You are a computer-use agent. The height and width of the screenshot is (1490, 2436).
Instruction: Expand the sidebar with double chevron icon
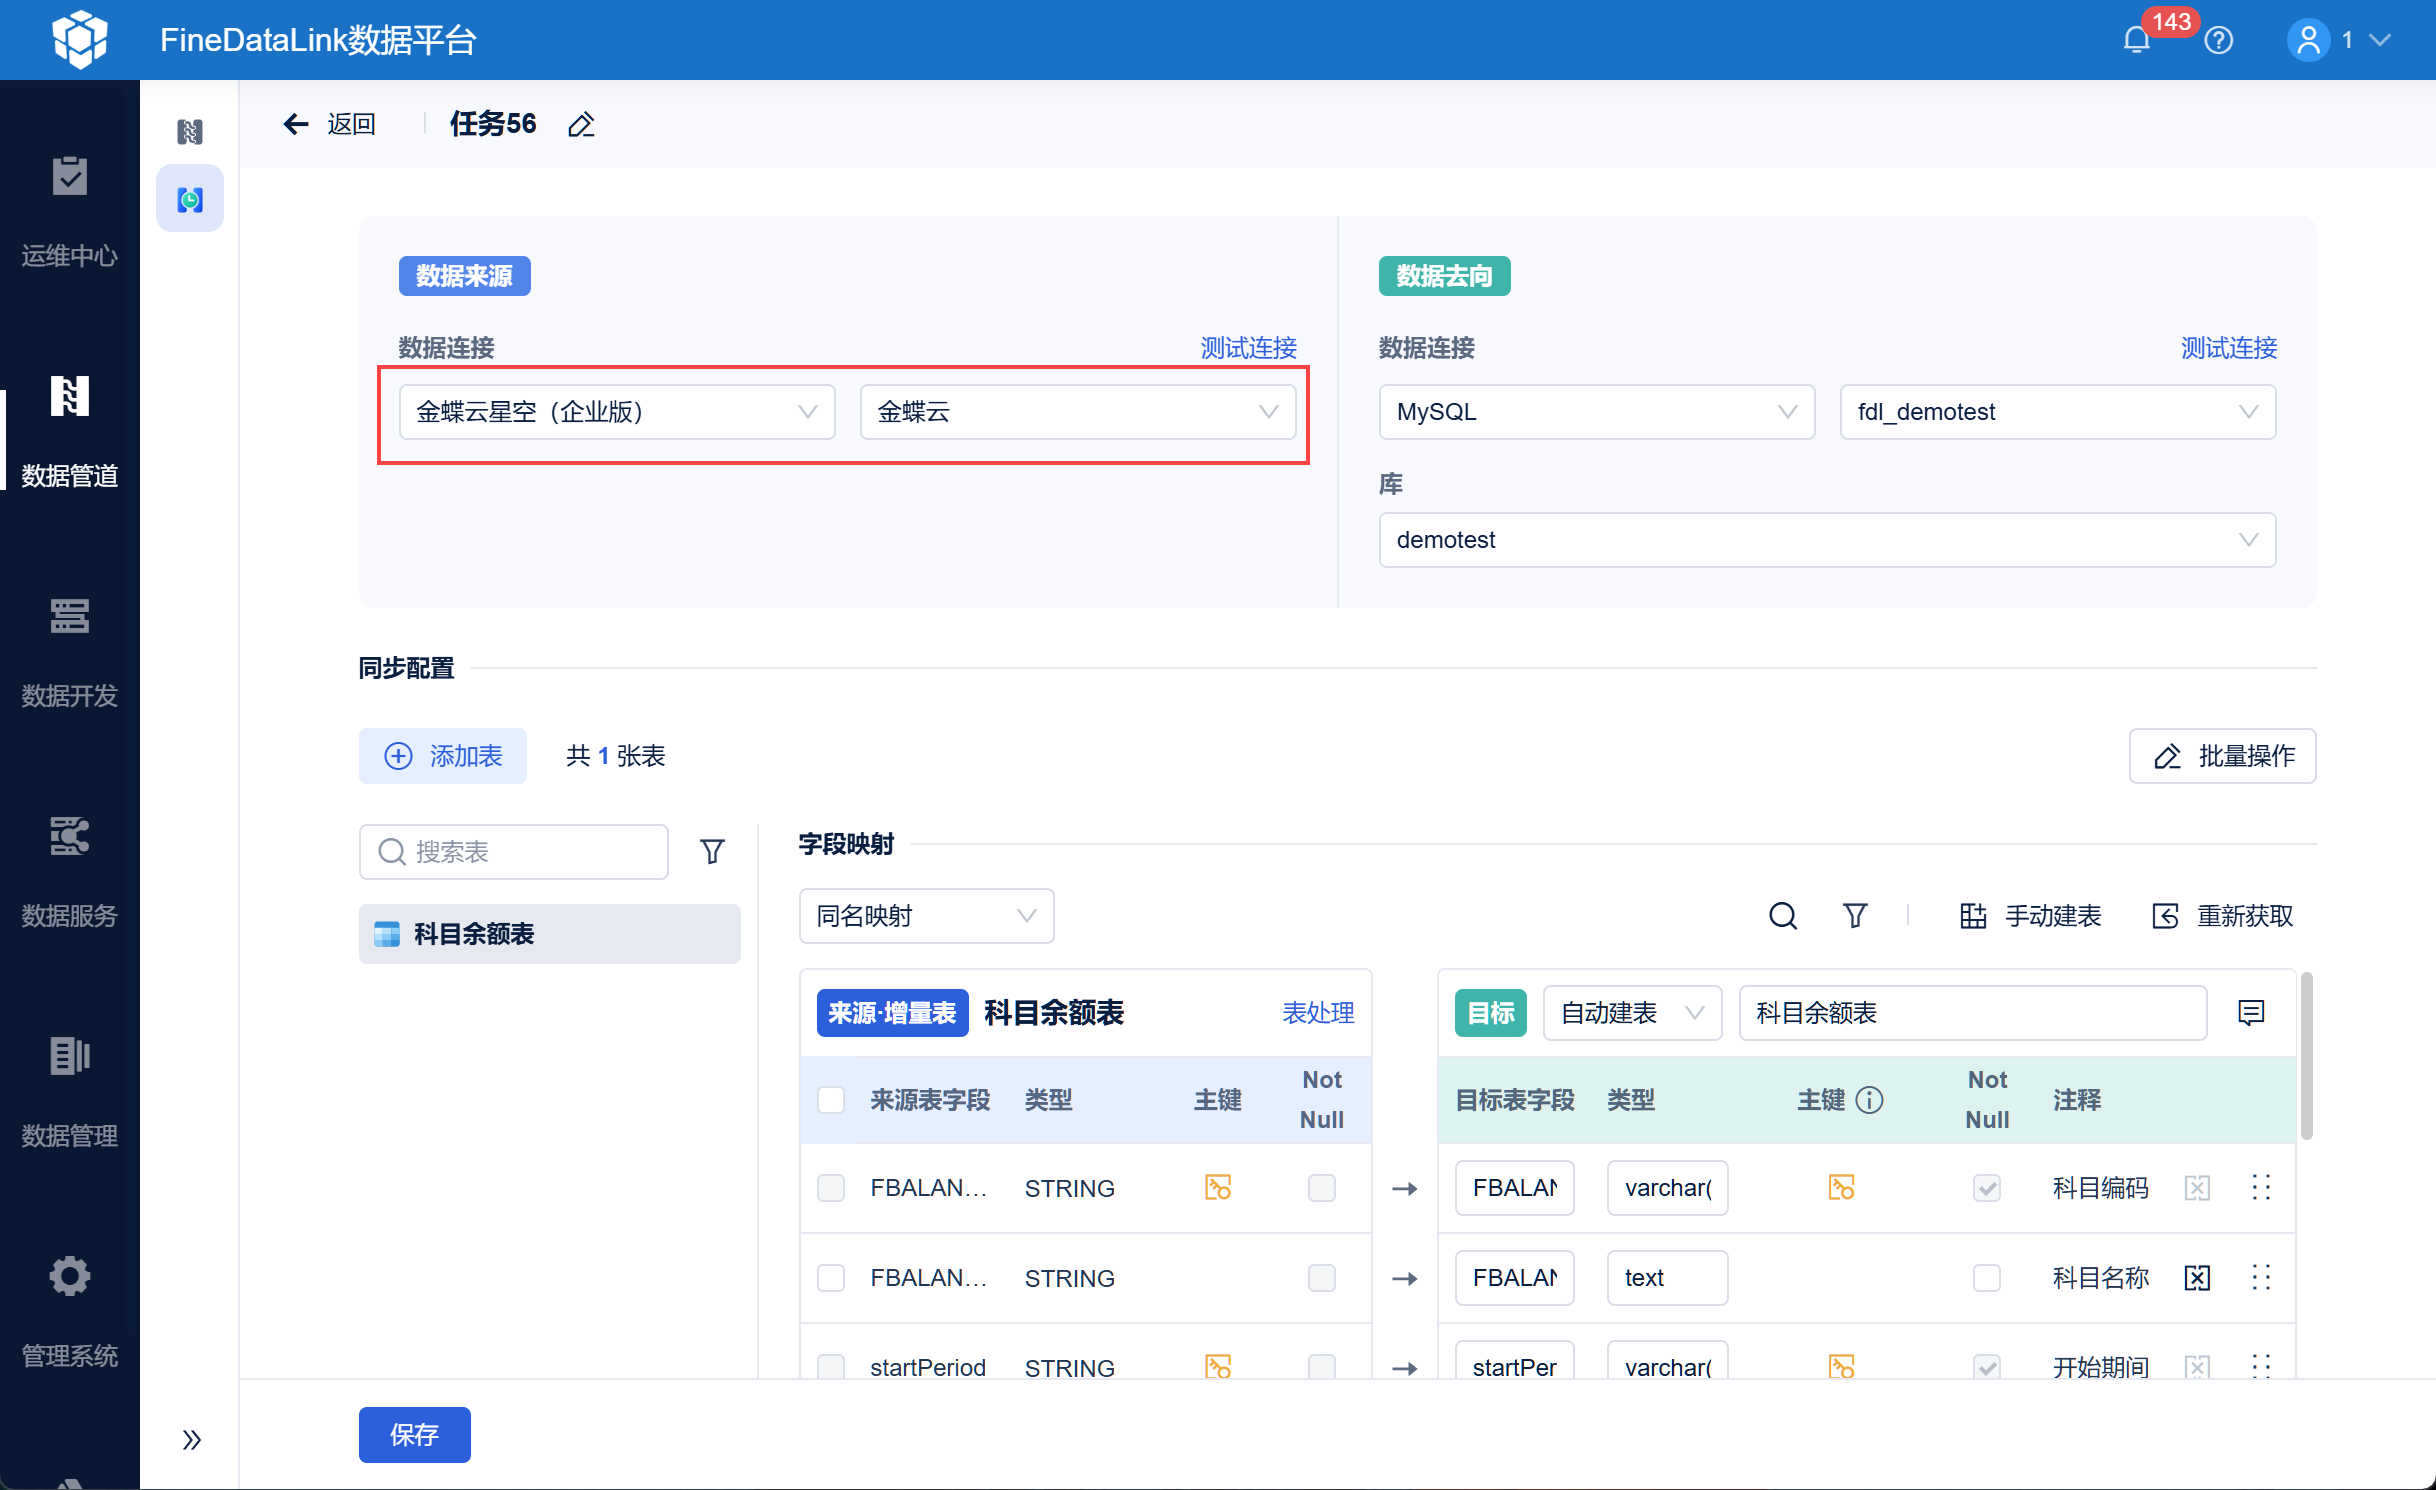point(191,1440)
